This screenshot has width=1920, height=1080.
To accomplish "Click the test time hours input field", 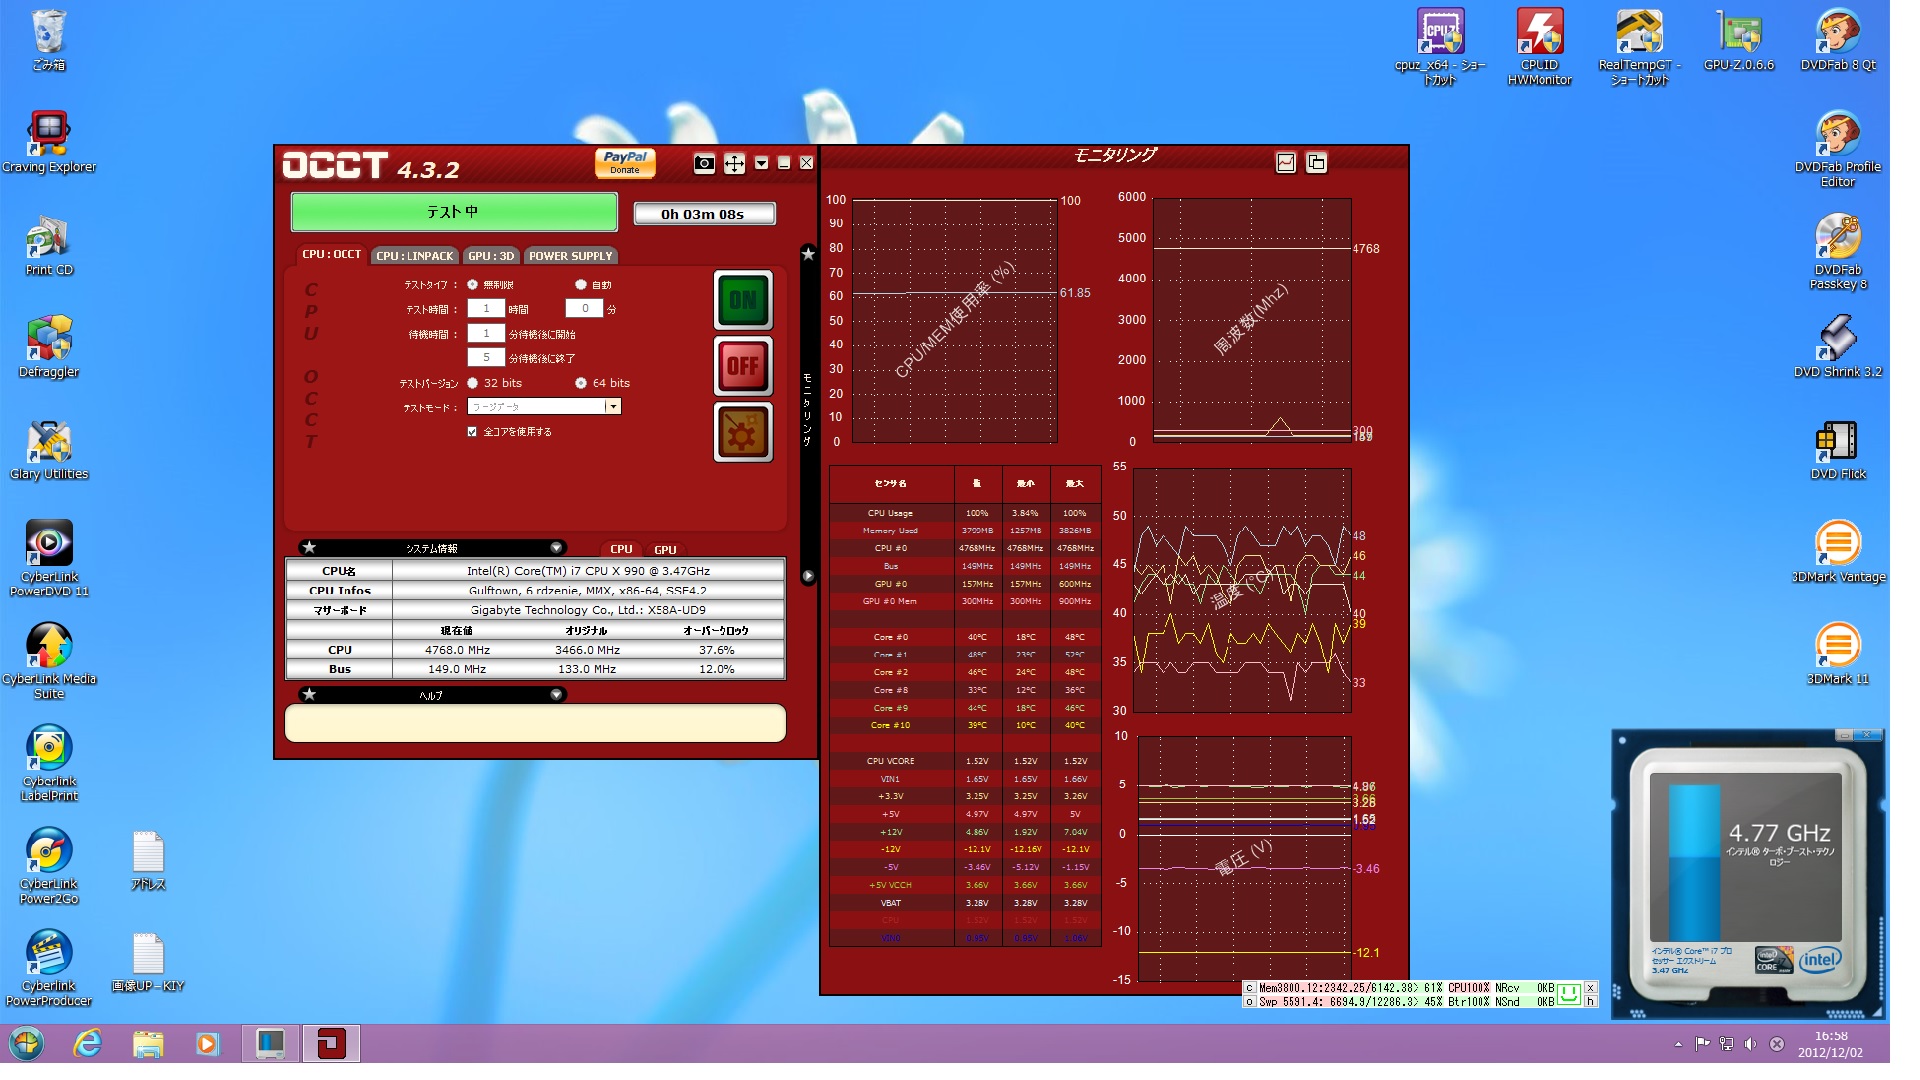I will click(486, 309).
